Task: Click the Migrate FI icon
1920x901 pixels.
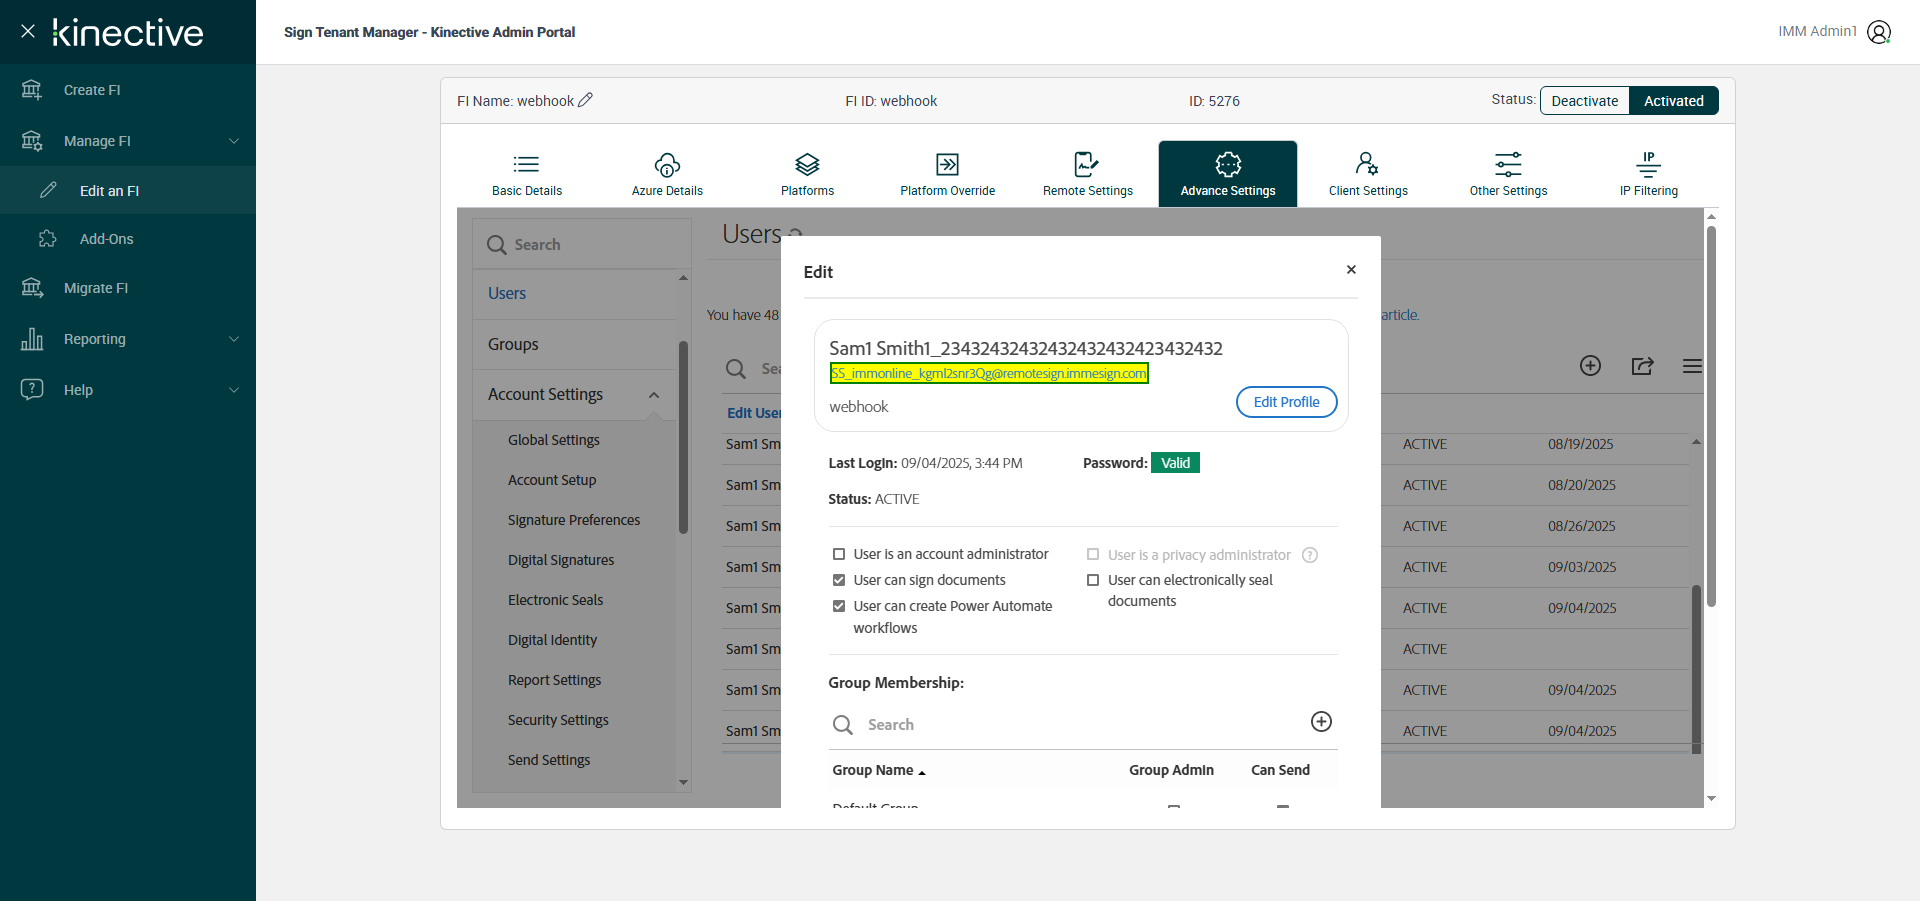Action: [x=32, y=288]
